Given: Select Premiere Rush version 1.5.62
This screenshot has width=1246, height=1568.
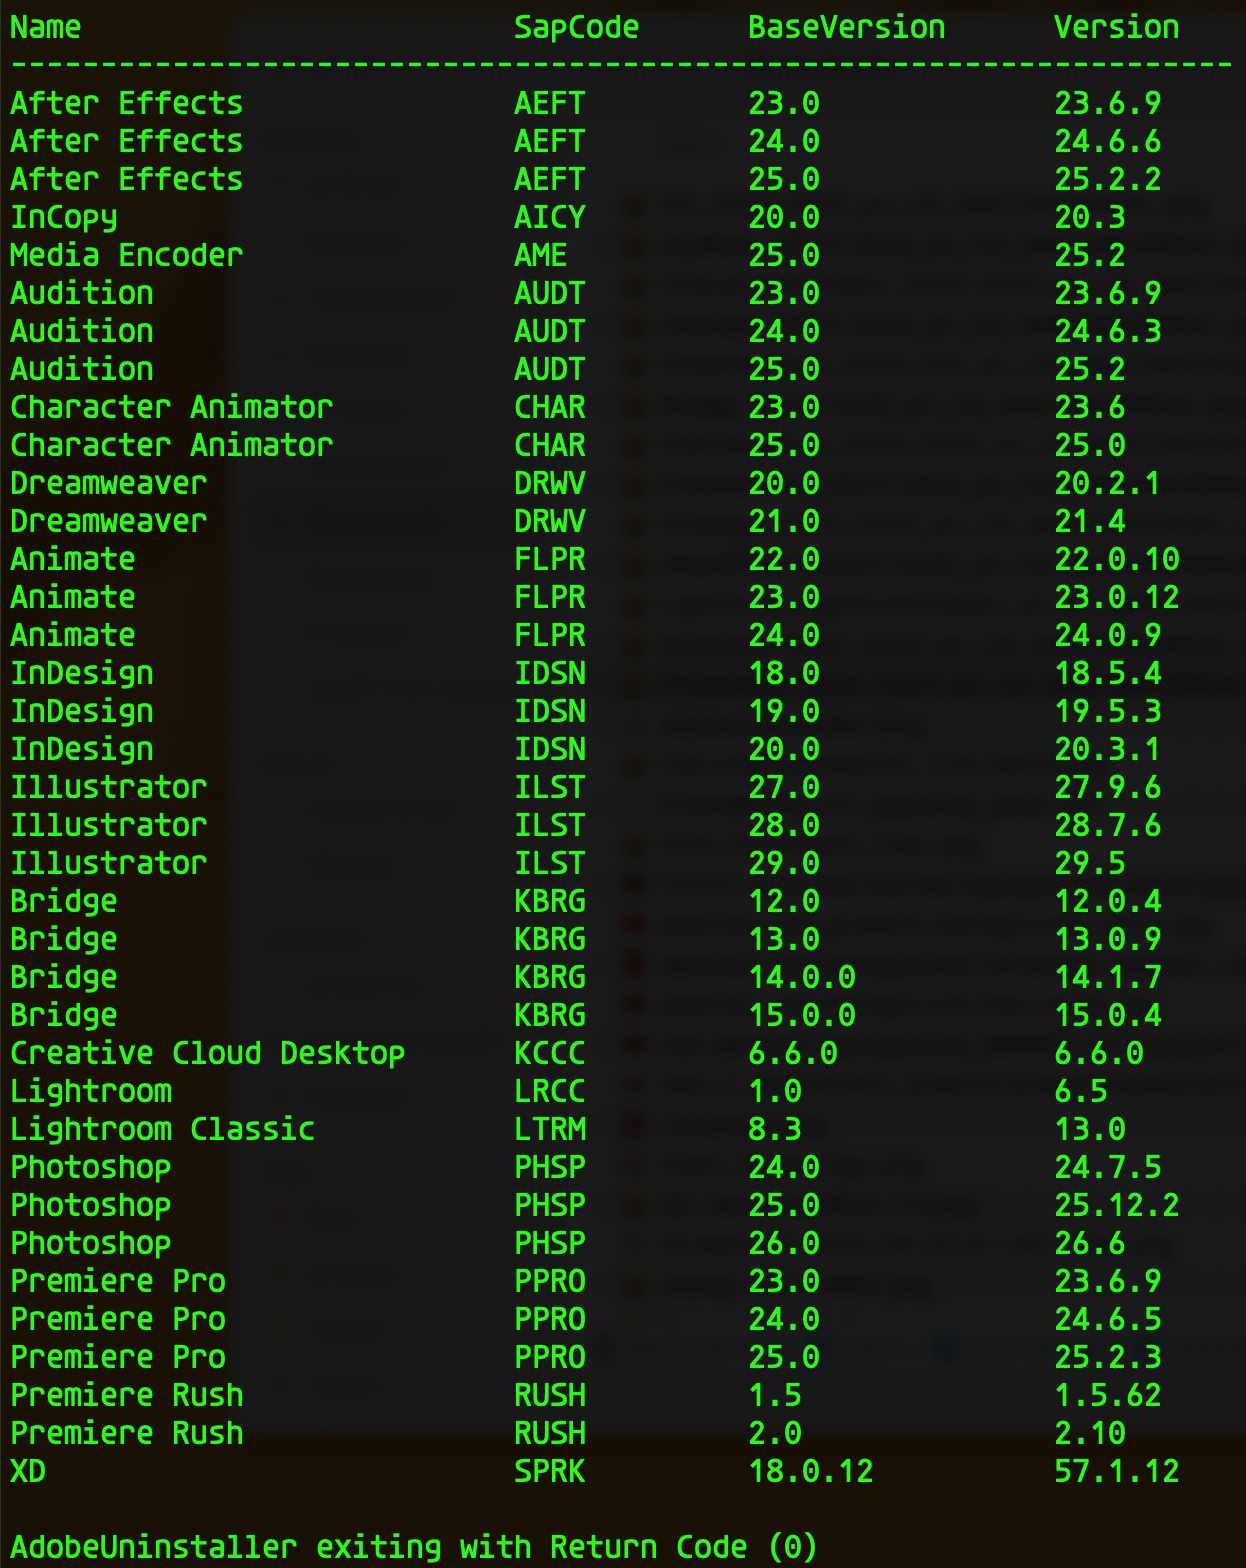Looking at the screenshot, I should [x=1107, y=1395].
